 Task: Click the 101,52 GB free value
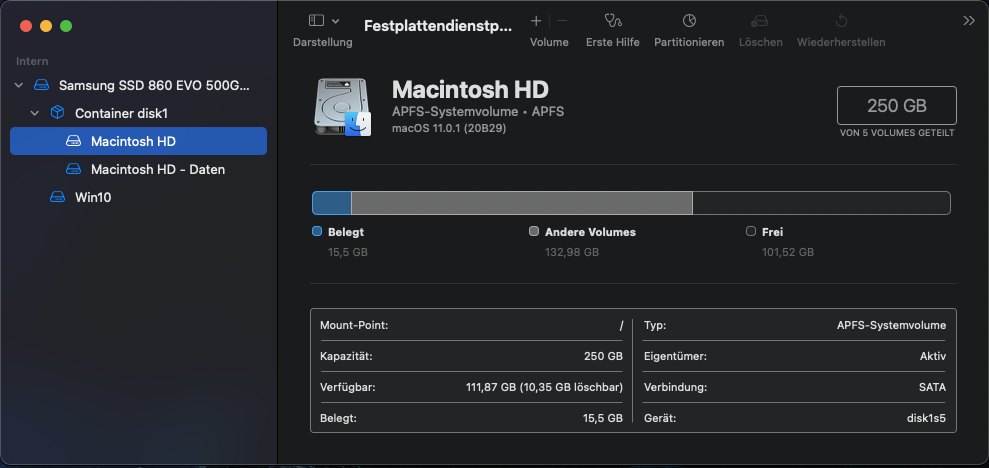[x=788, y=252]
